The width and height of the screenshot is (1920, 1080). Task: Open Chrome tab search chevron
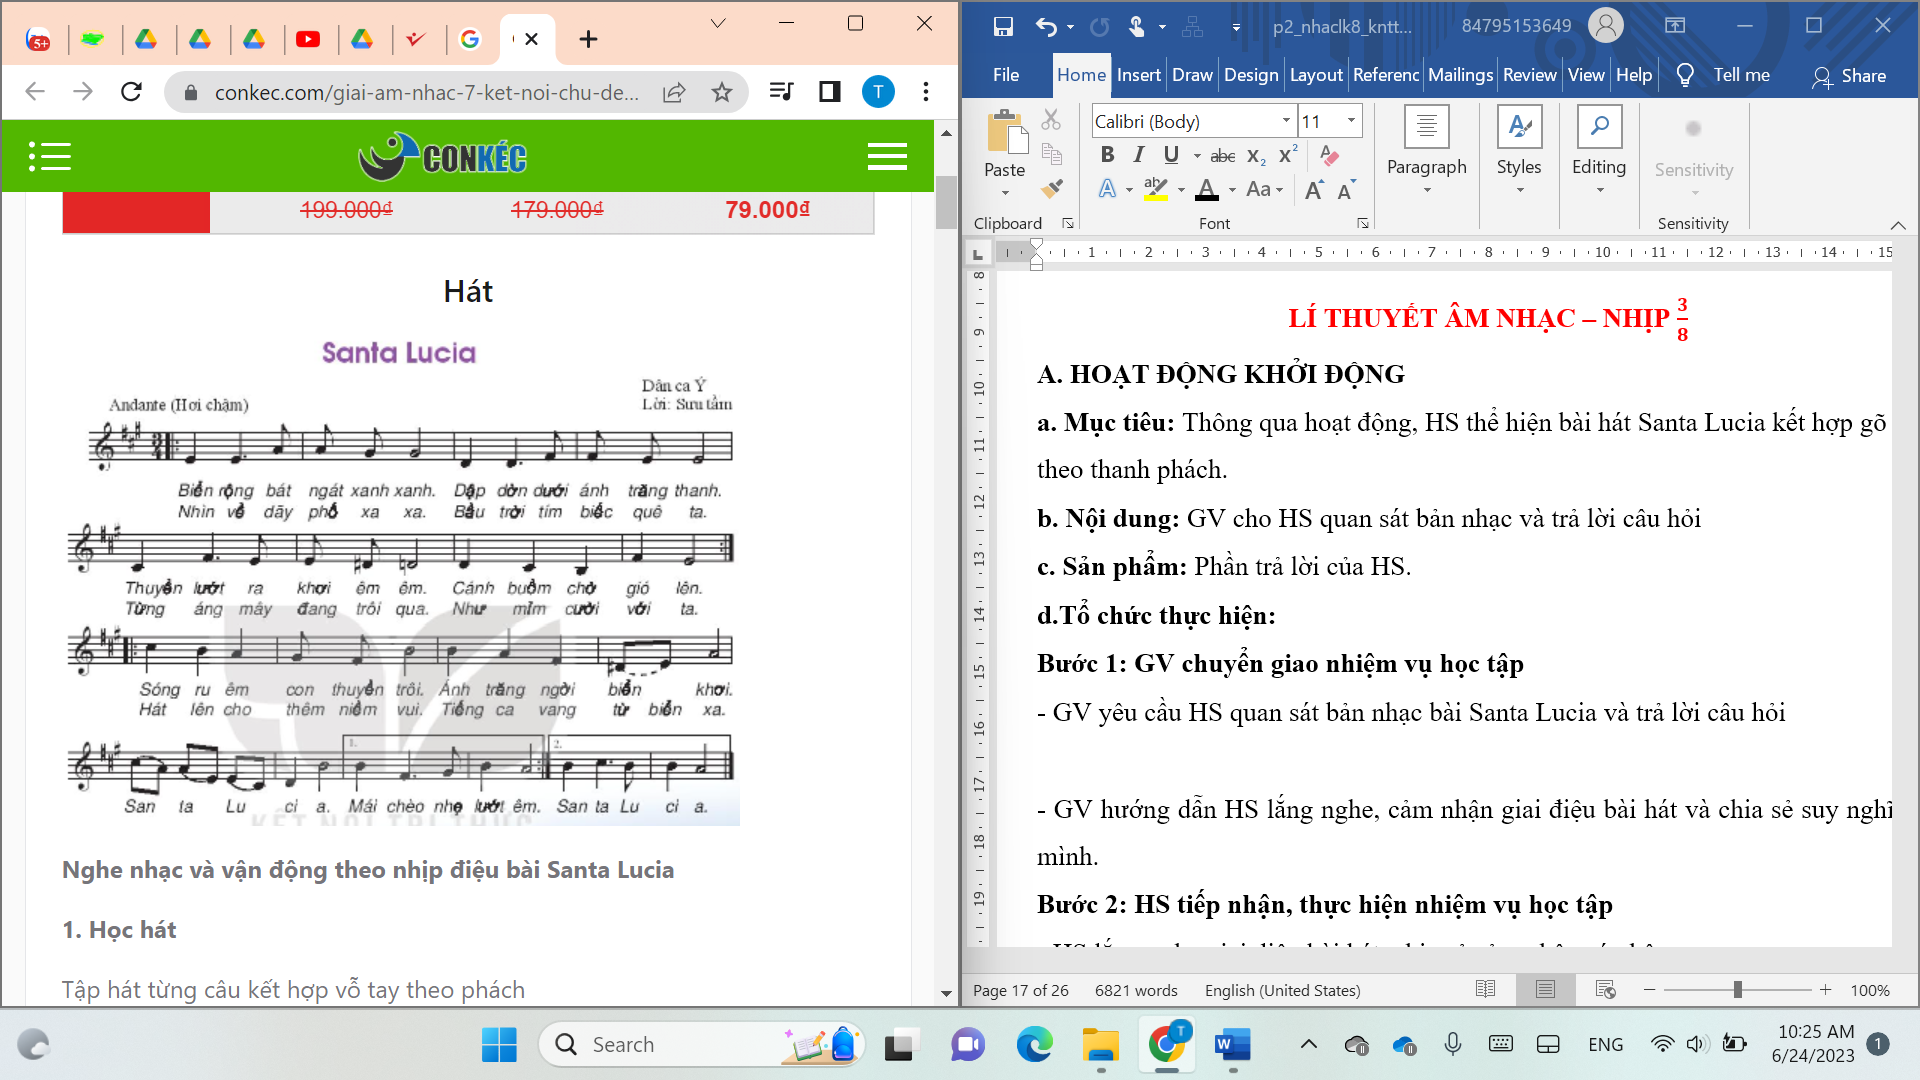coord(717,23)
